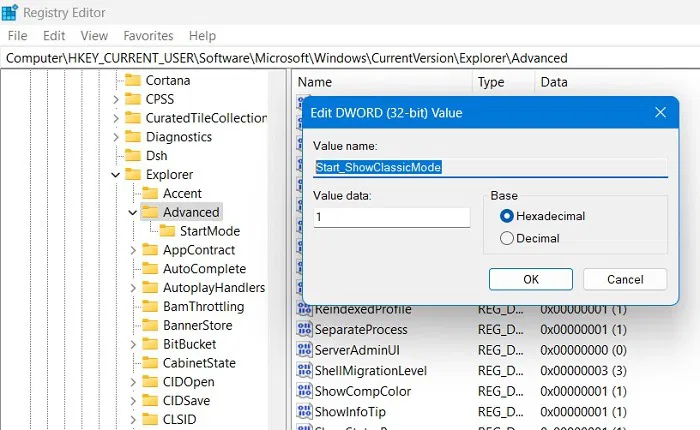Click the ShellMigrationLevel value icon
Viewport: 700px width, 430px height.
click(x=305, y=371)
